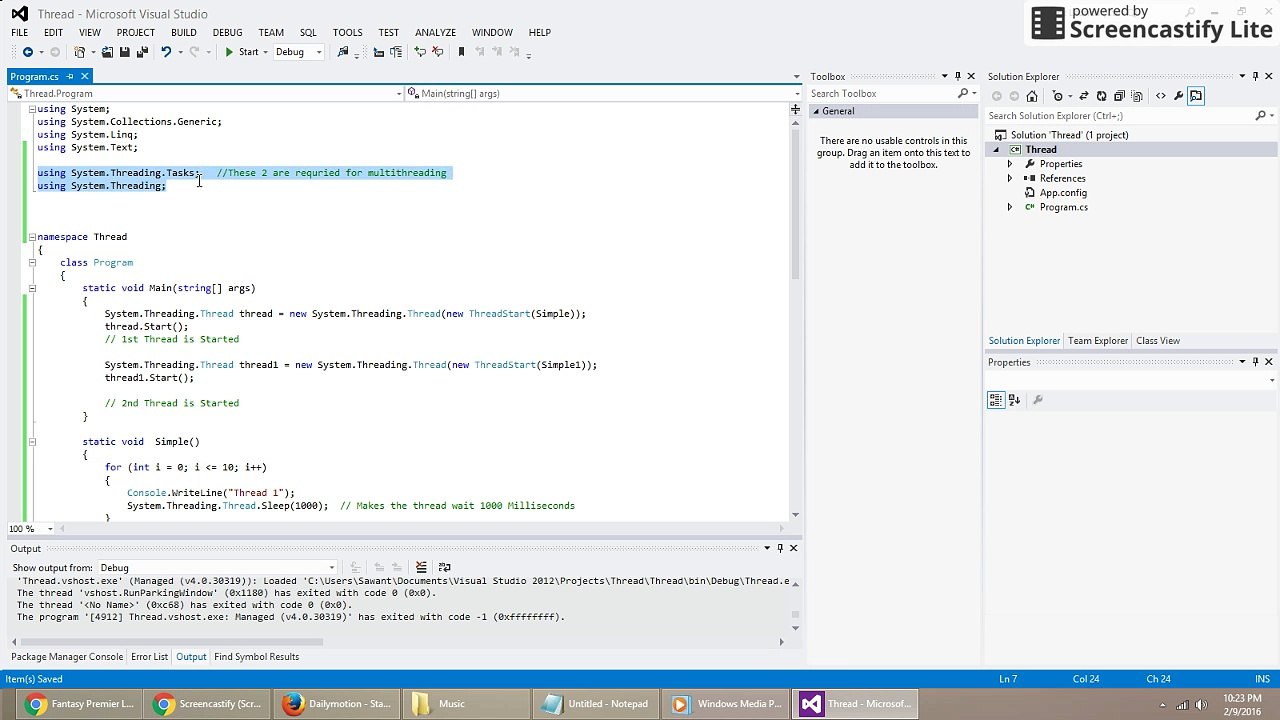Start debugging with the green Start arrow

click(229, 52)
